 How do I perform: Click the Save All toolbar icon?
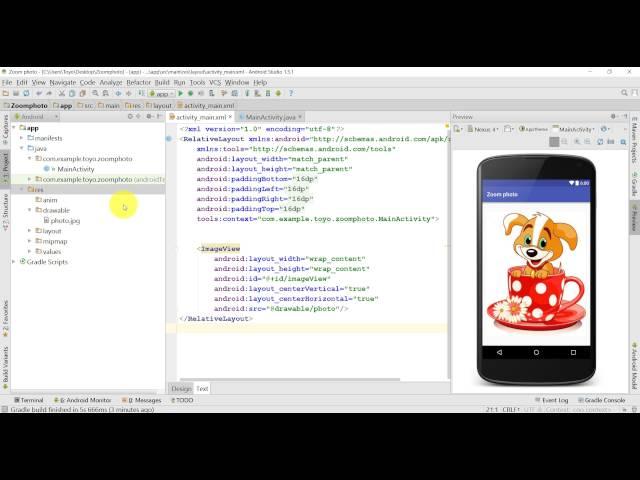(x=16, y=93)
